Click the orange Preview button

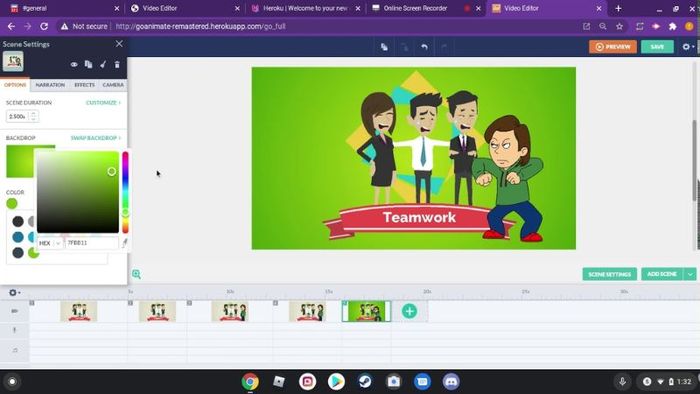(612, 46)
